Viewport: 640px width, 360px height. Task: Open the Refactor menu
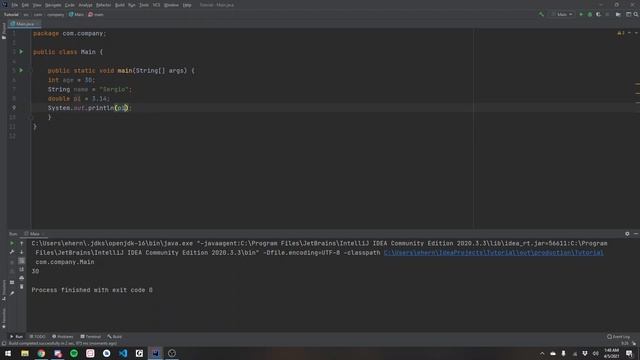[x=103, y=5]
